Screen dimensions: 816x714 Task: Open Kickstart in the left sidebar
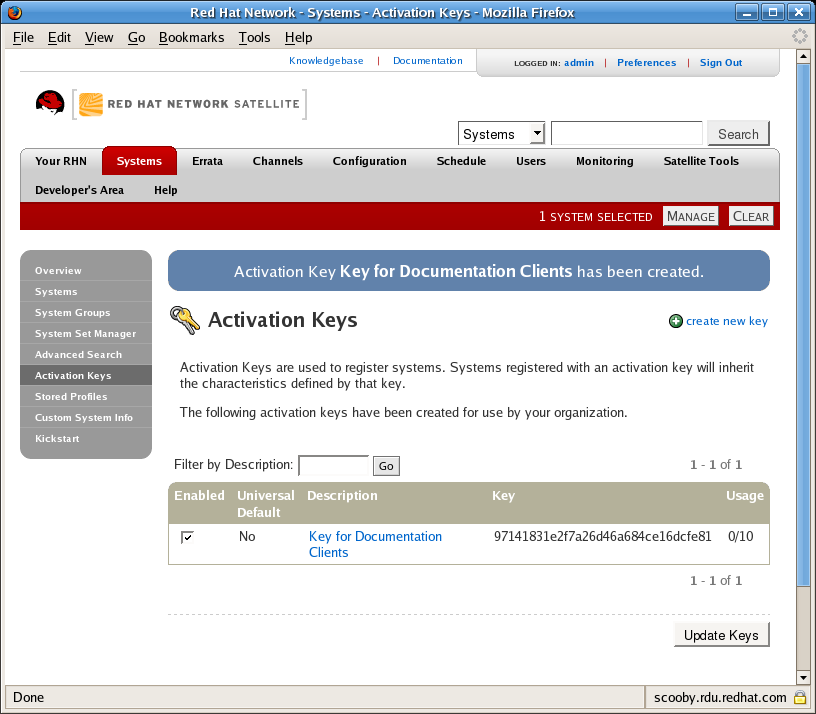pyautogui.click(x=57, y=439)
